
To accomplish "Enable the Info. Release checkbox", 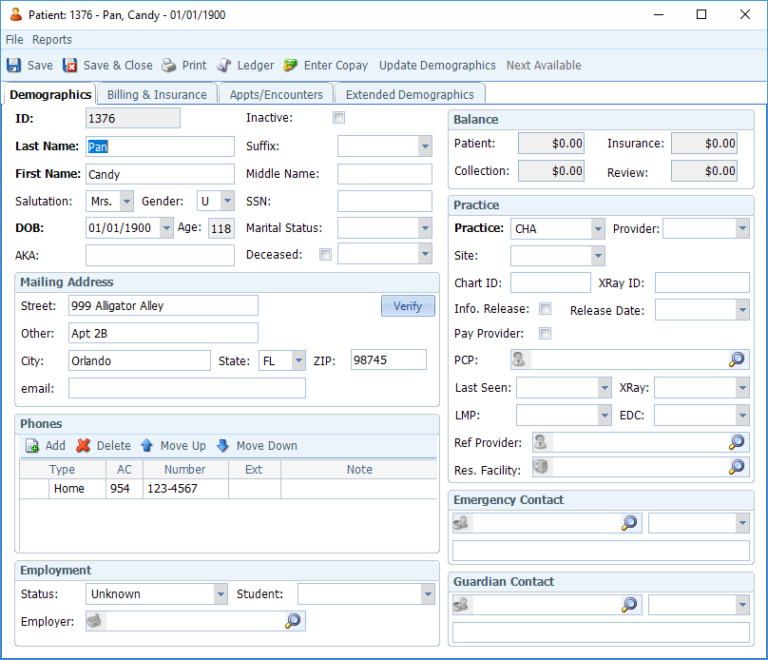I will click(545, 308).
